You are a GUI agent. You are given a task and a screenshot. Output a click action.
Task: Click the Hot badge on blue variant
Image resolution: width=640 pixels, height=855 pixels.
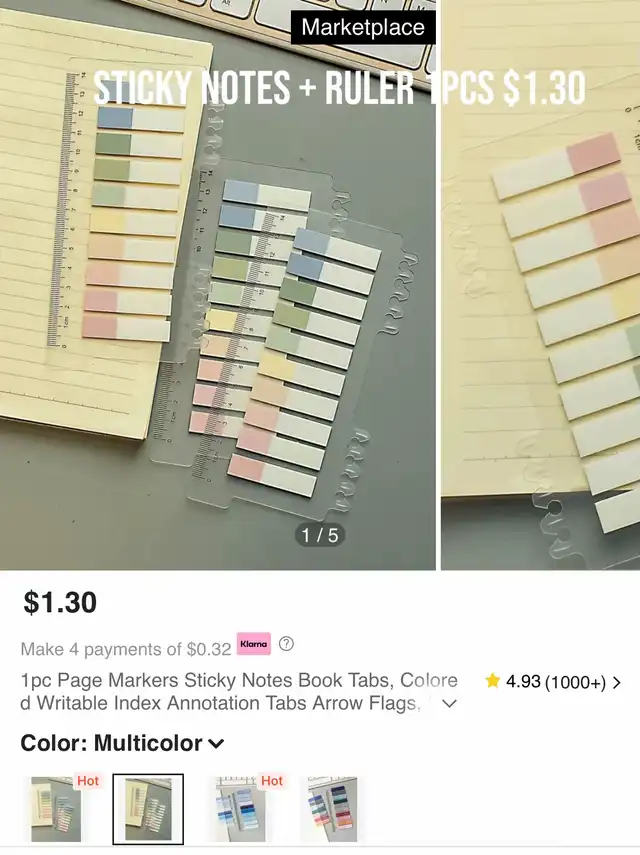(271, 781)
